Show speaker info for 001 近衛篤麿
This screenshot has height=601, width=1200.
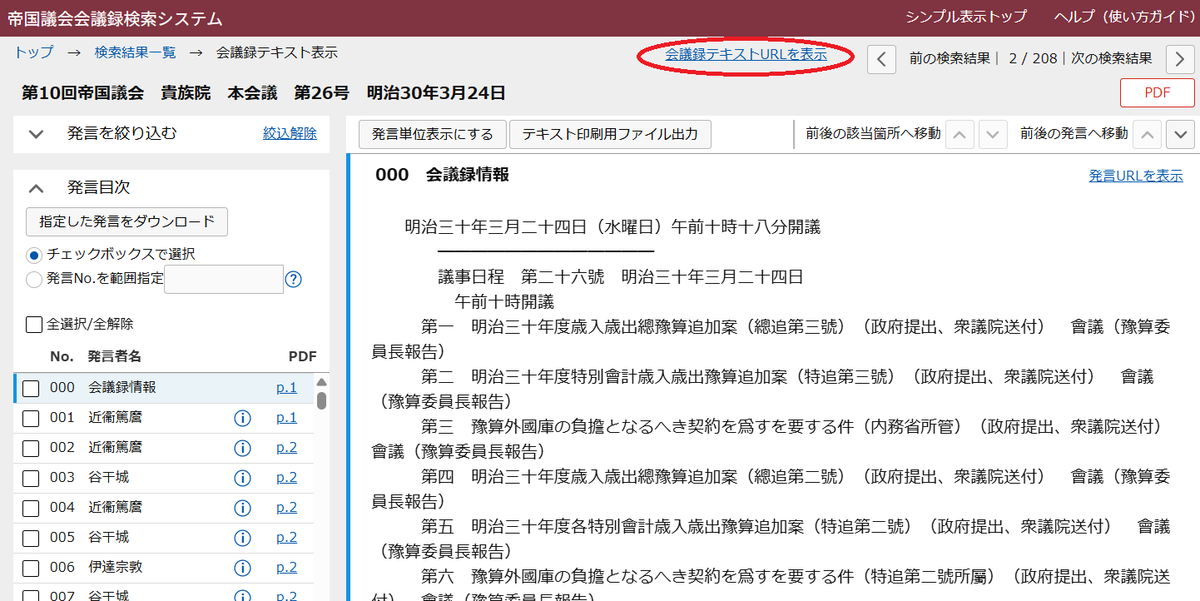tap(241, 417)
